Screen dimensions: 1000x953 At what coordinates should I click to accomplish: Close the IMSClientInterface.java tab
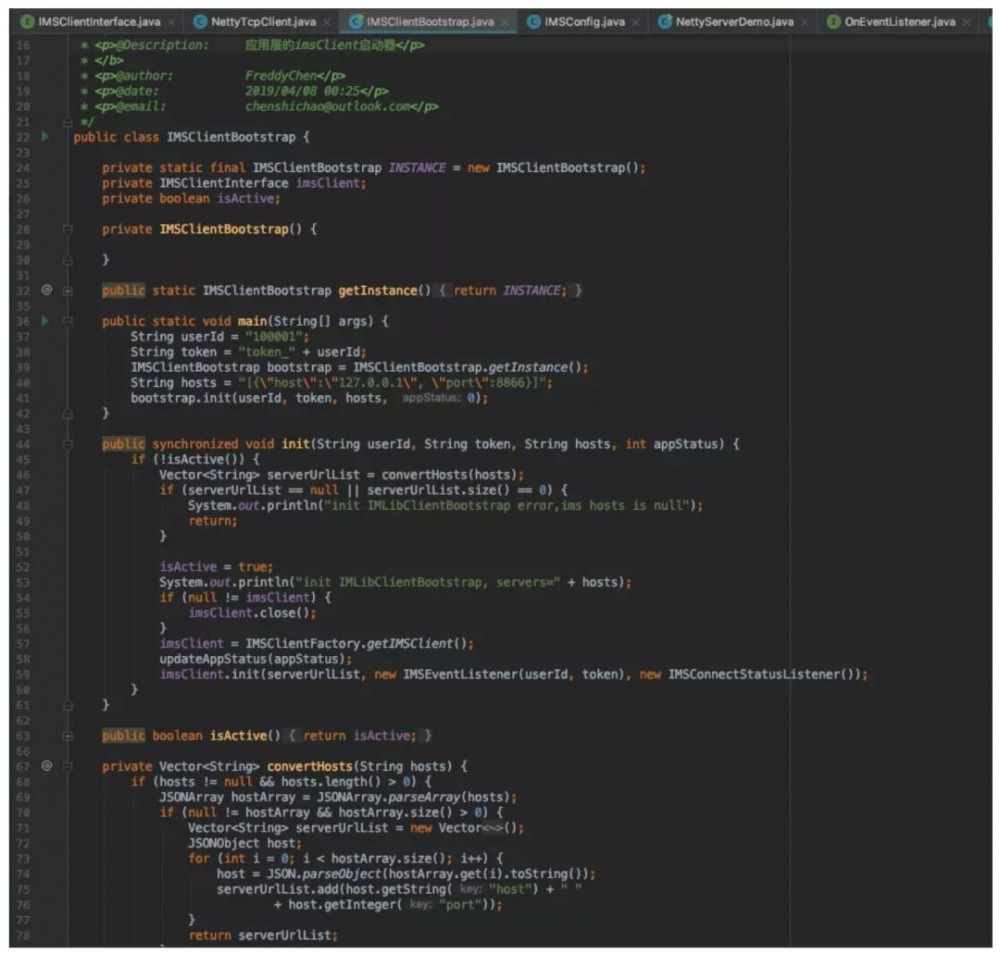[171, 22]
